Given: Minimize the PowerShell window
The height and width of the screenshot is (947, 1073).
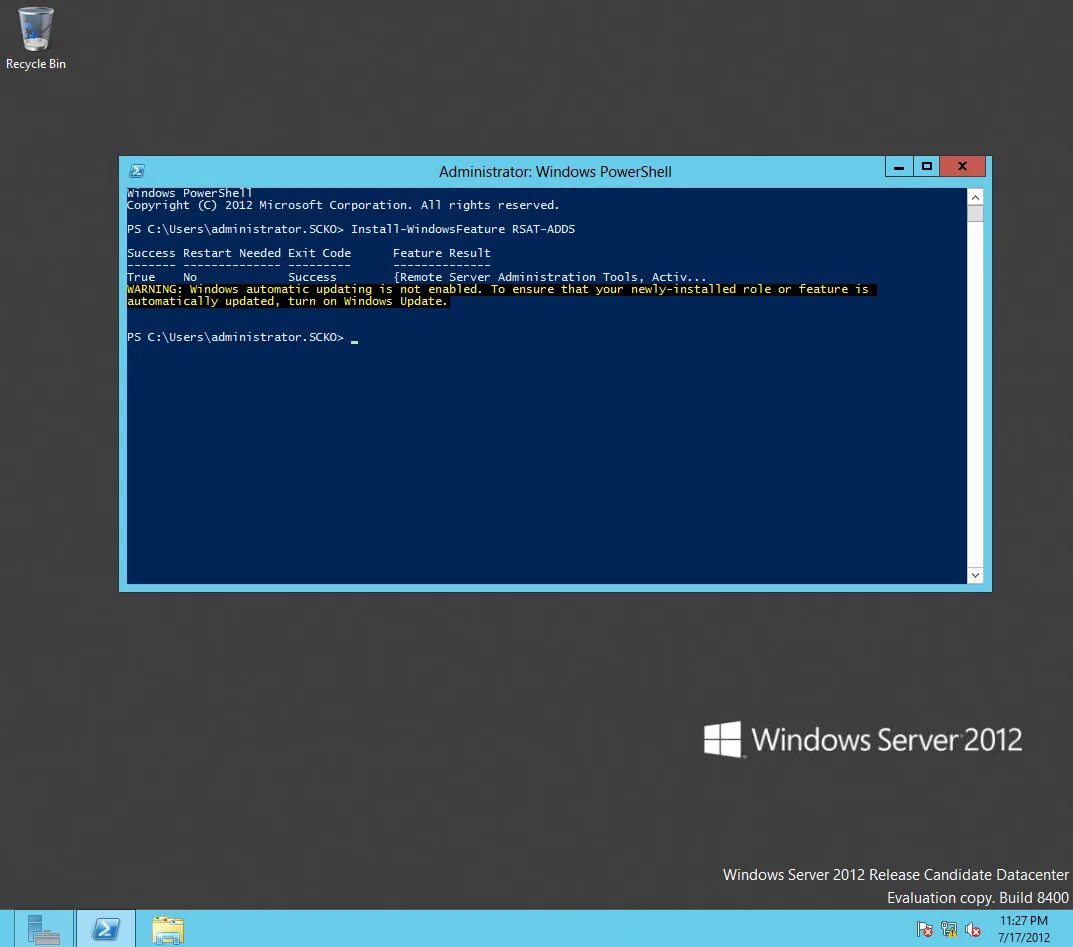Looking at the screenshot, I should coord(899,166).
